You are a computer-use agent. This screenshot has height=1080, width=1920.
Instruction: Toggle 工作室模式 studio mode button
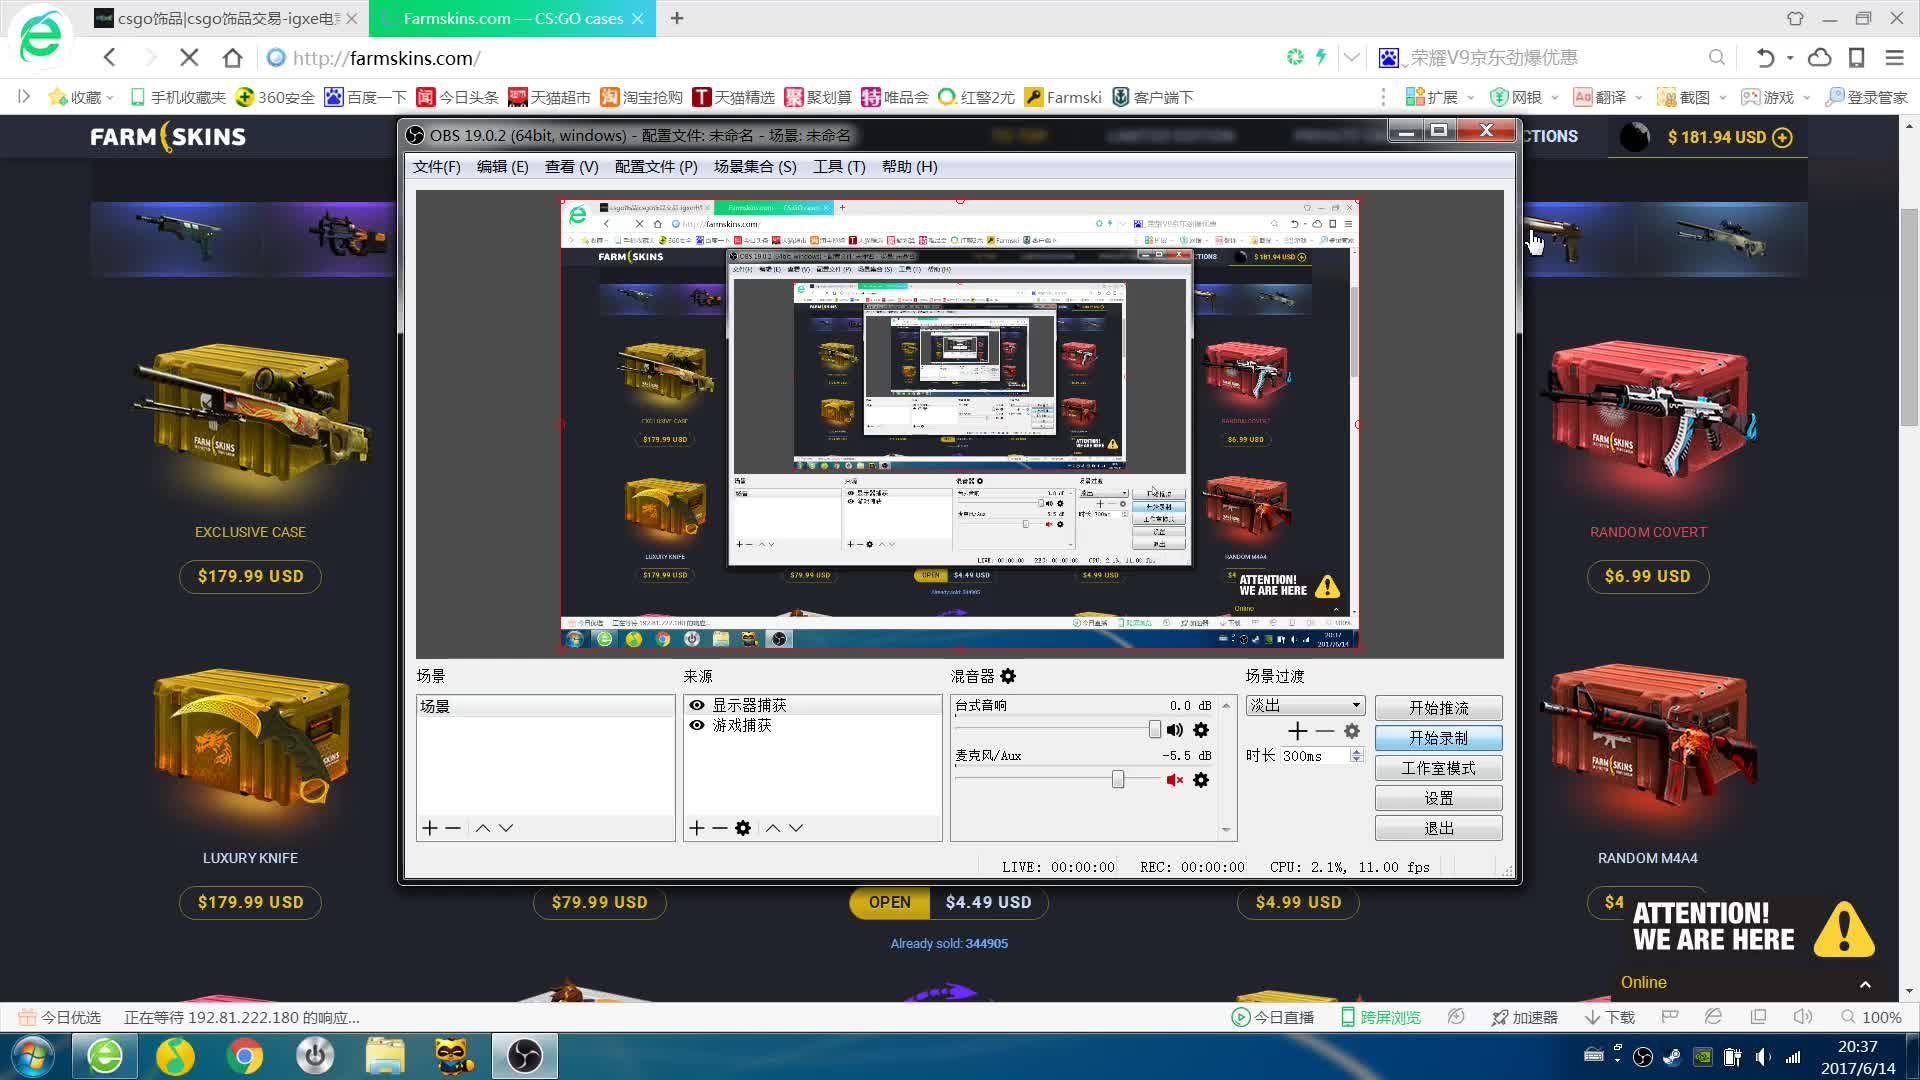(x=1438, y=768)
